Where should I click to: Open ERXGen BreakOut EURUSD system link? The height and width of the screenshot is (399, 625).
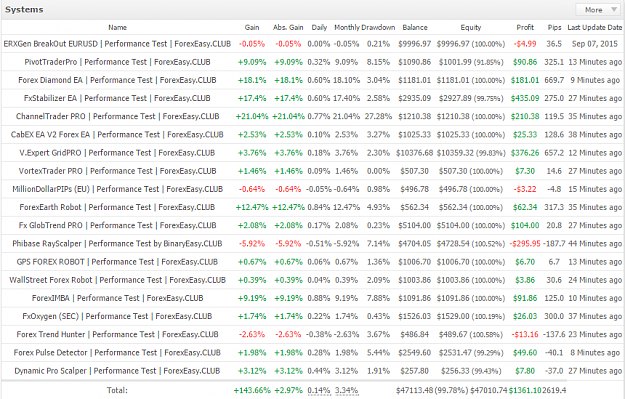tap(117, 44)
